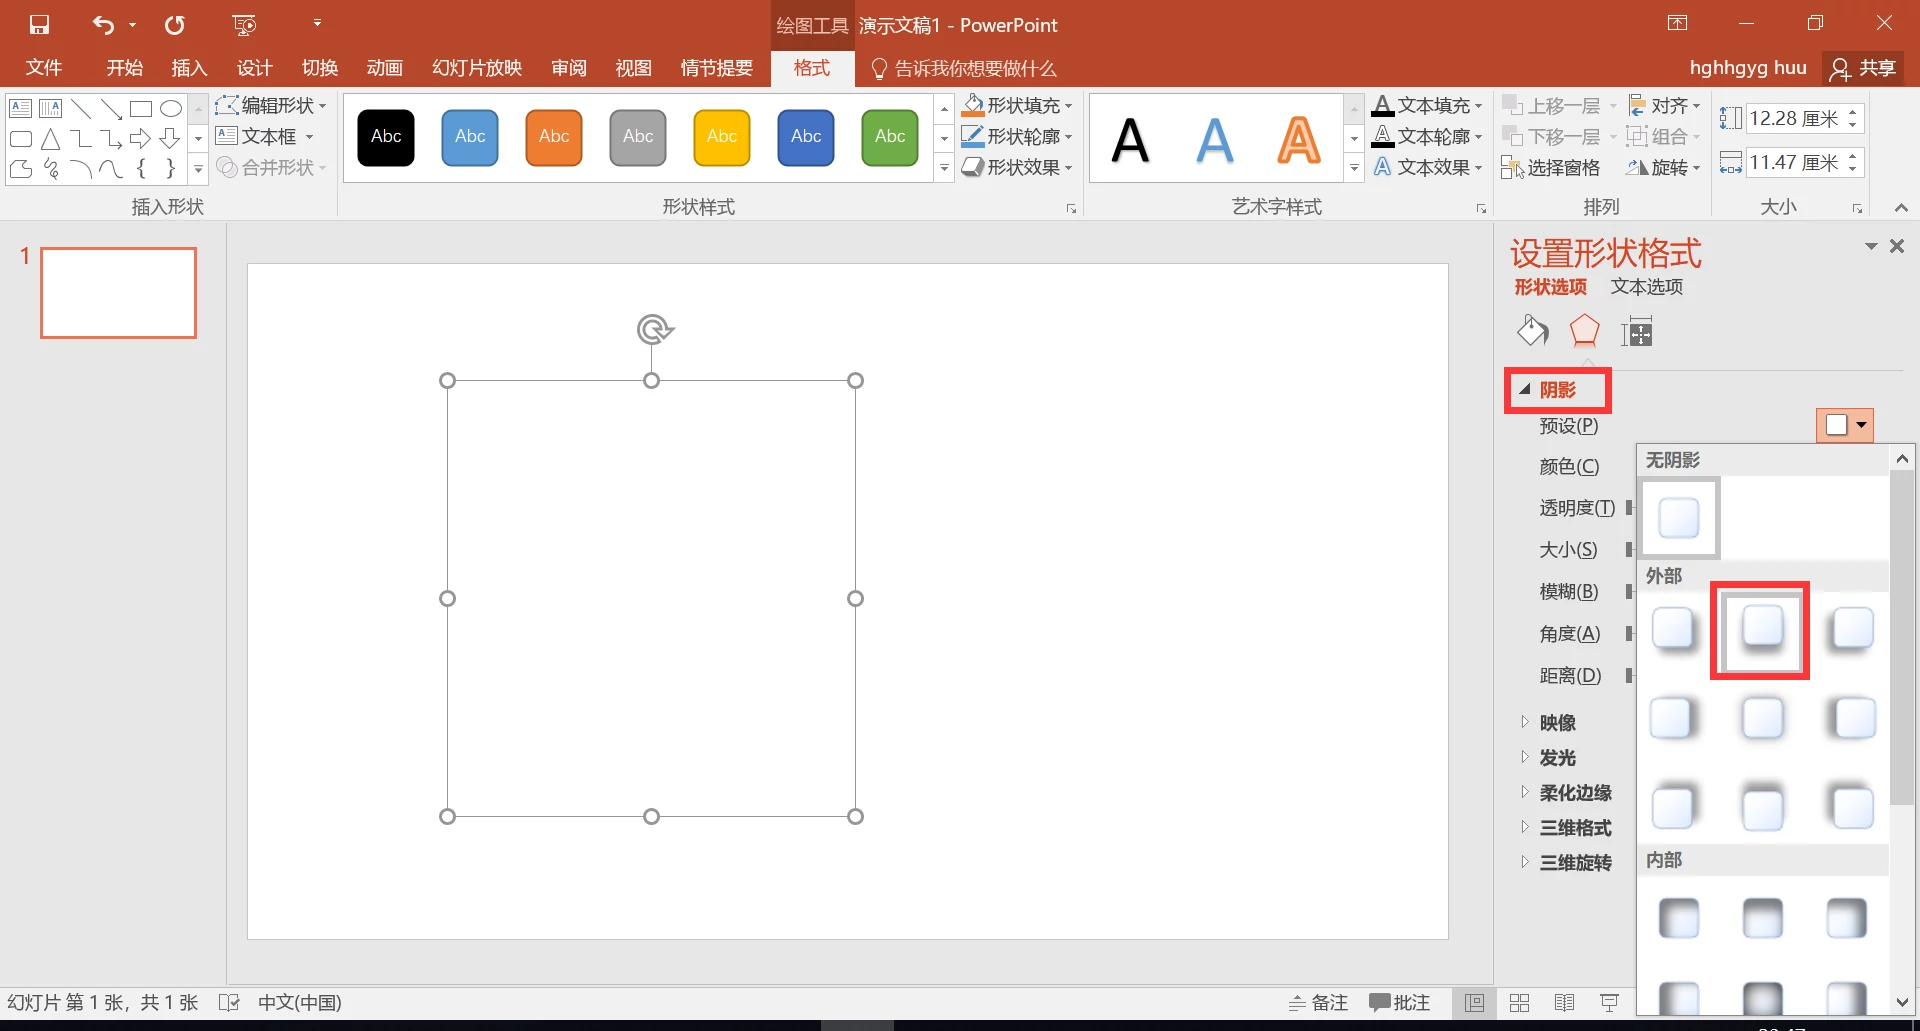
Task: Switch to Design (设计) tab
Action: 254,68
